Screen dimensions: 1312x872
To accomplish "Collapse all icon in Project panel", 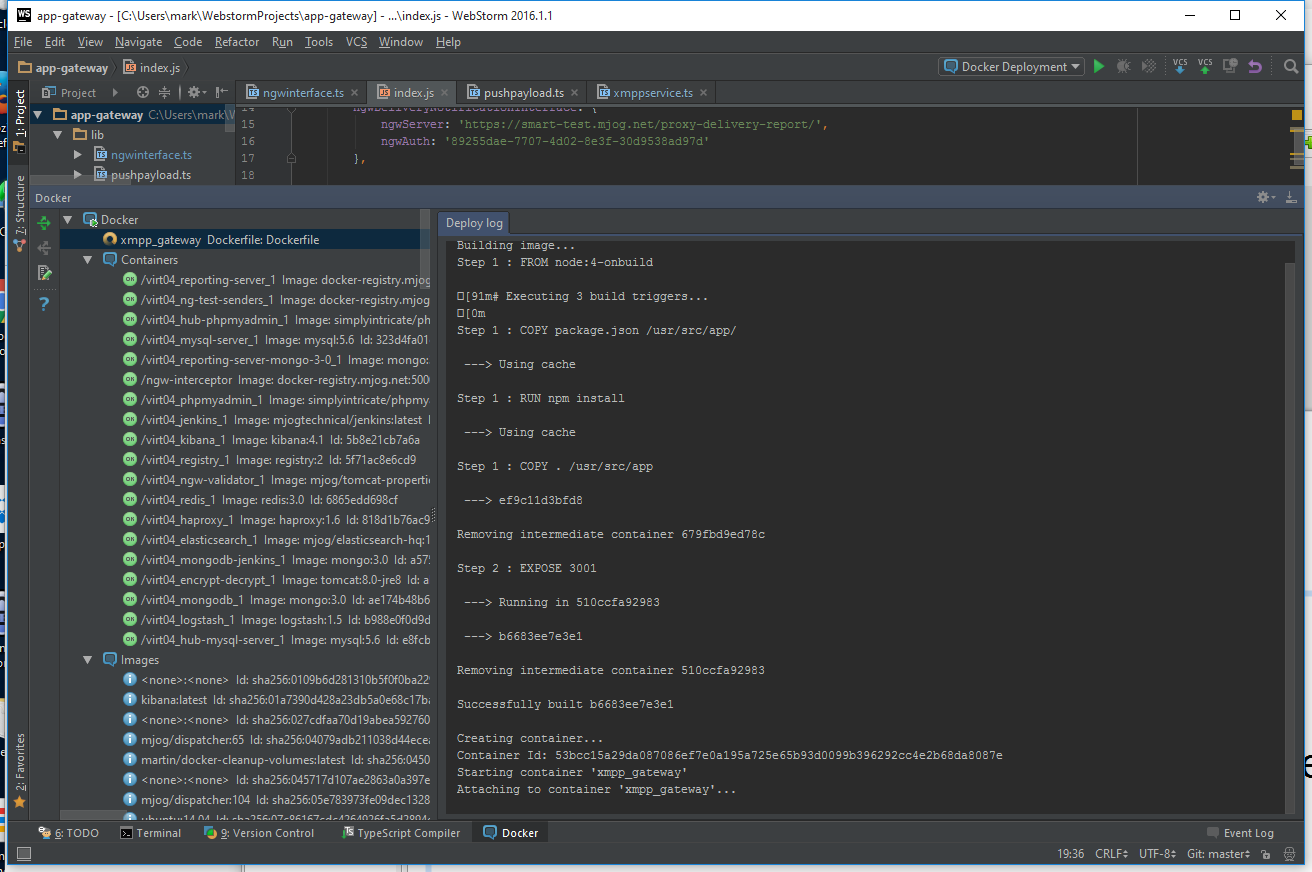I will 165,92.
